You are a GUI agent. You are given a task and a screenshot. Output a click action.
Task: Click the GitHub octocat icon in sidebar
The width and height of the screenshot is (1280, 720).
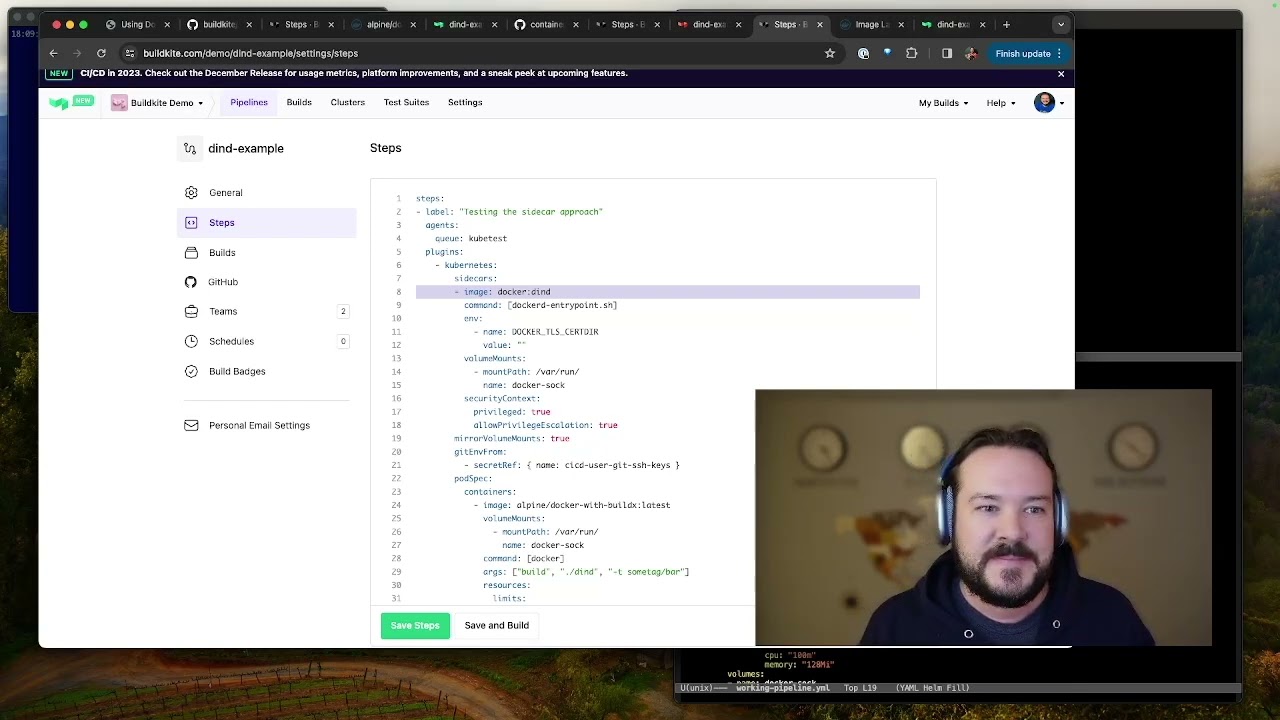[x=191, y=282]
